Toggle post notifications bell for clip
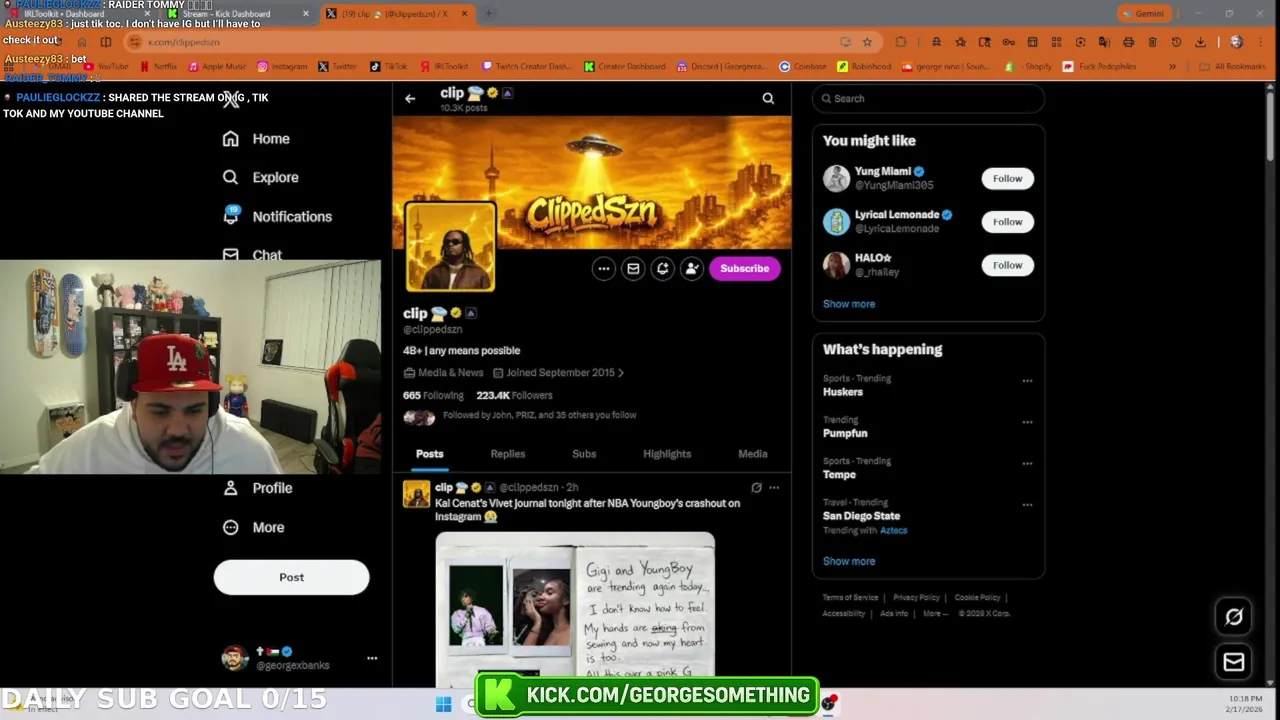Viewport: 1280px width, 720px height. coord(662,268)
